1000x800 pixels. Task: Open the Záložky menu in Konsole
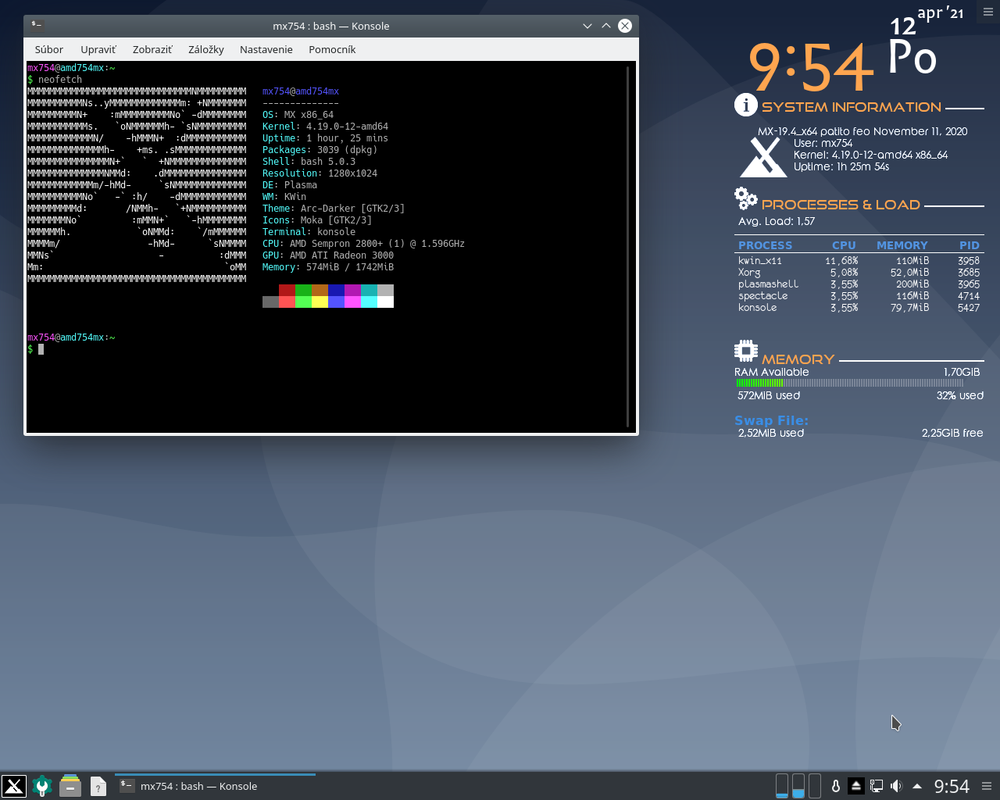pyautogui.click(x=206, y=49)
